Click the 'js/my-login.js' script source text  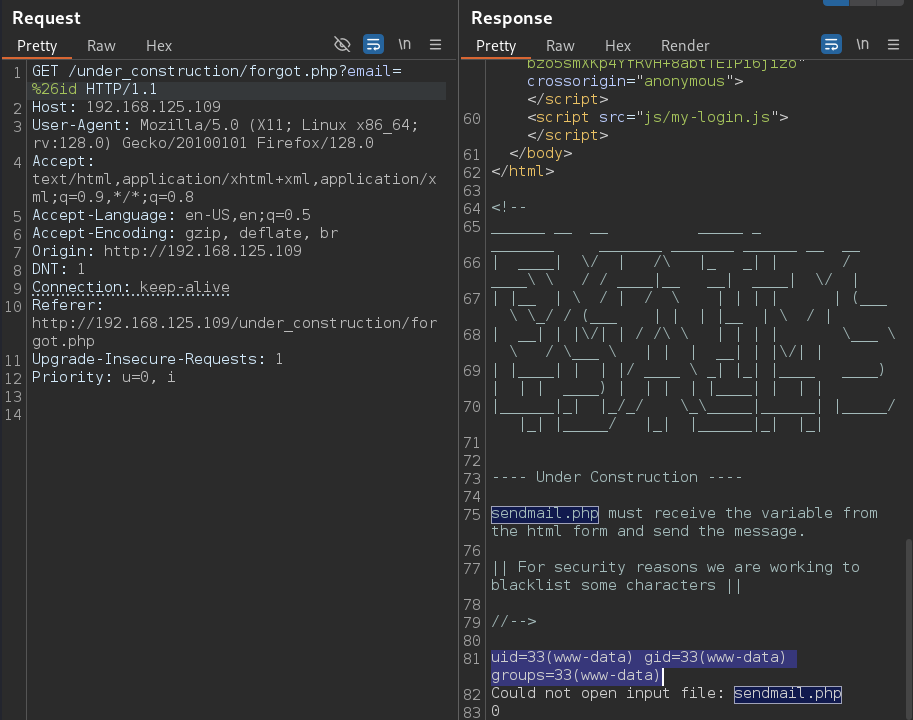tap(707, 118)
